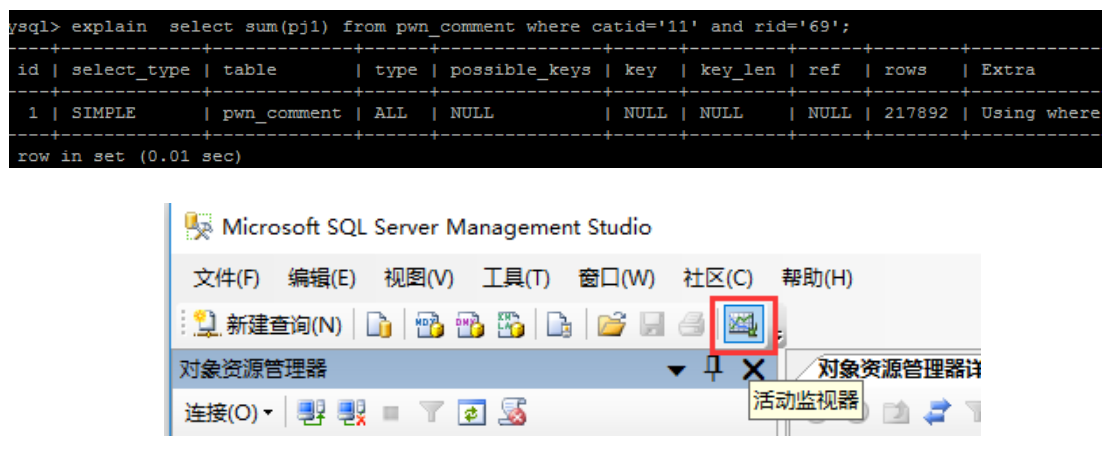Click the Save disk icon in toolbar
The height and width of the screenshot is (451, 1102).
651,325
